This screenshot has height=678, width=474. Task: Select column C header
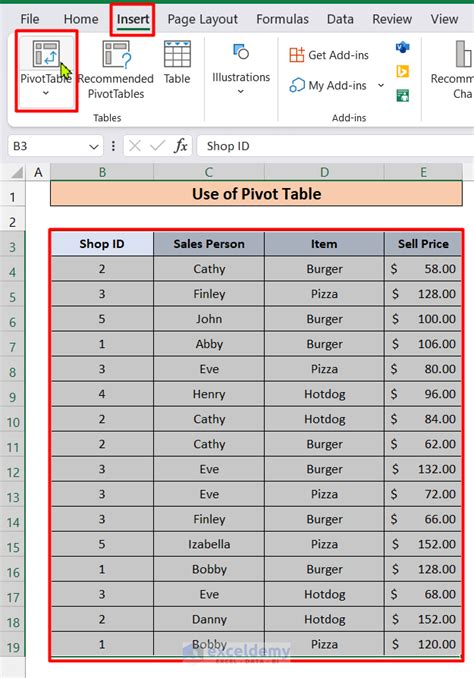[x=209, y=173]
